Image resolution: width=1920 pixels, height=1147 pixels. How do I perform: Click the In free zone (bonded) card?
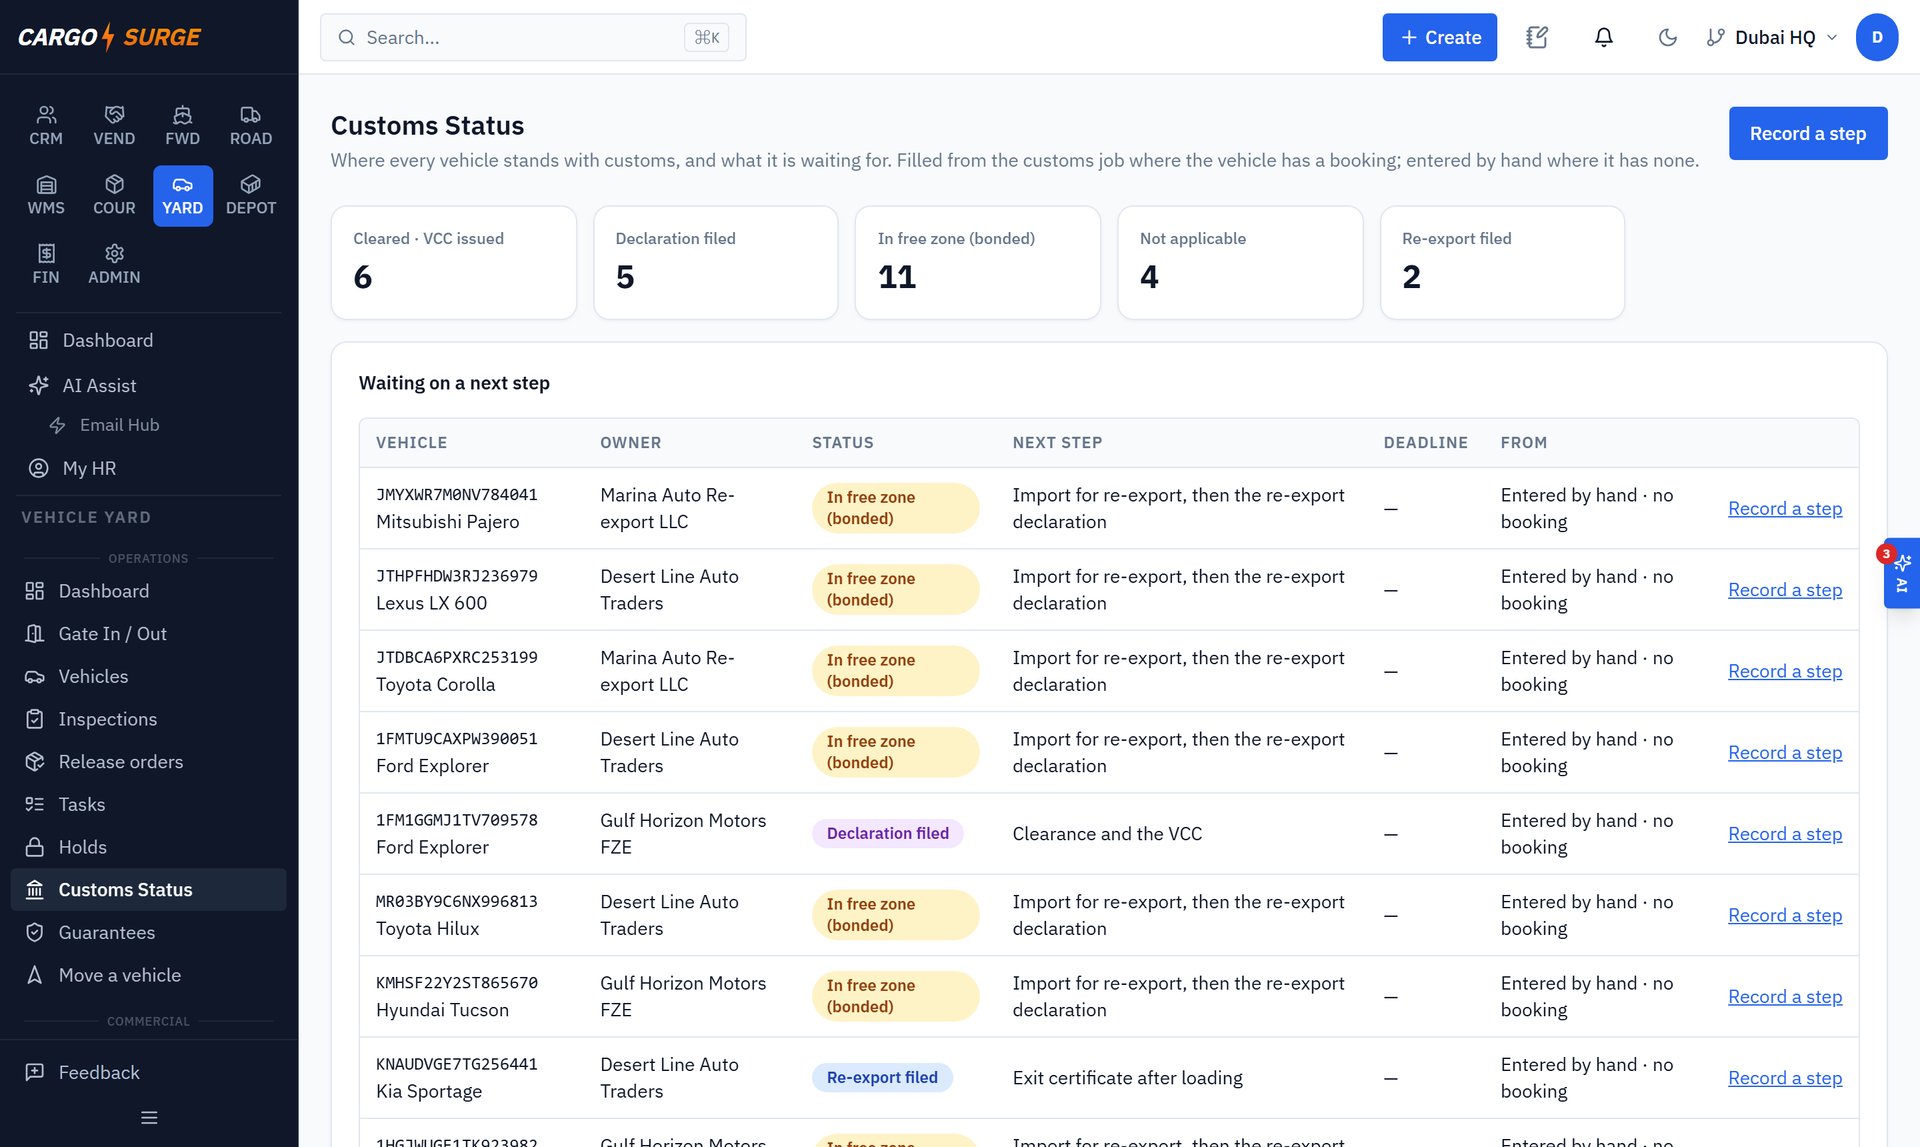977,263
